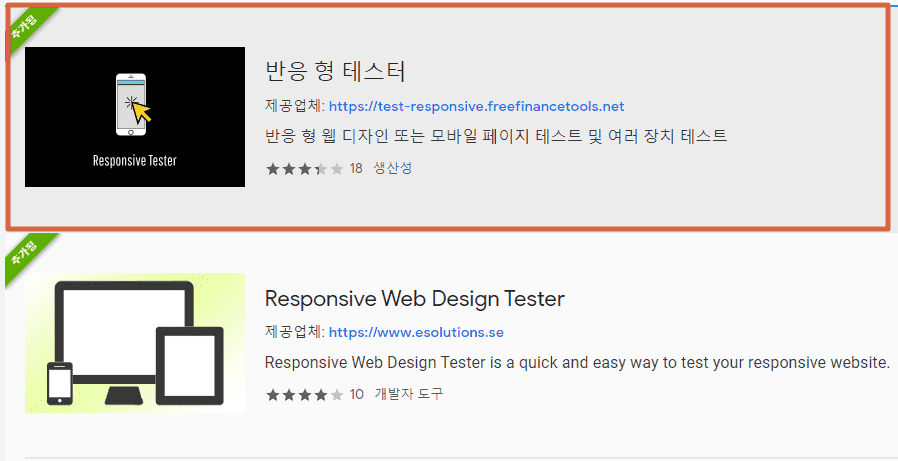Open the 반응 형 테스터 extension title

[x=335, y=72]
